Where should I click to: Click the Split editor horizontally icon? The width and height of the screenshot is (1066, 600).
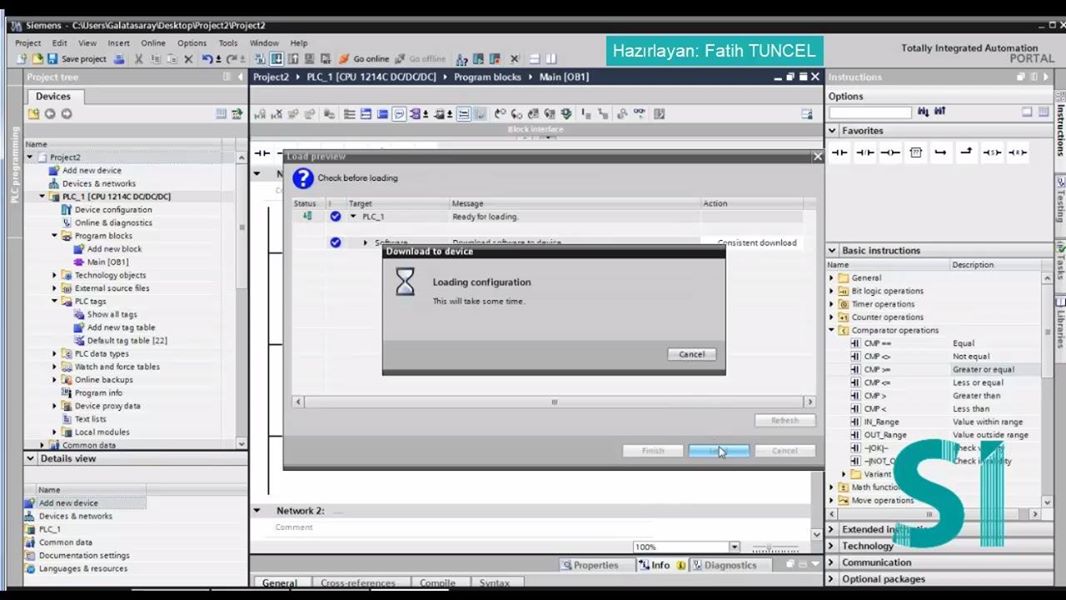534,59
